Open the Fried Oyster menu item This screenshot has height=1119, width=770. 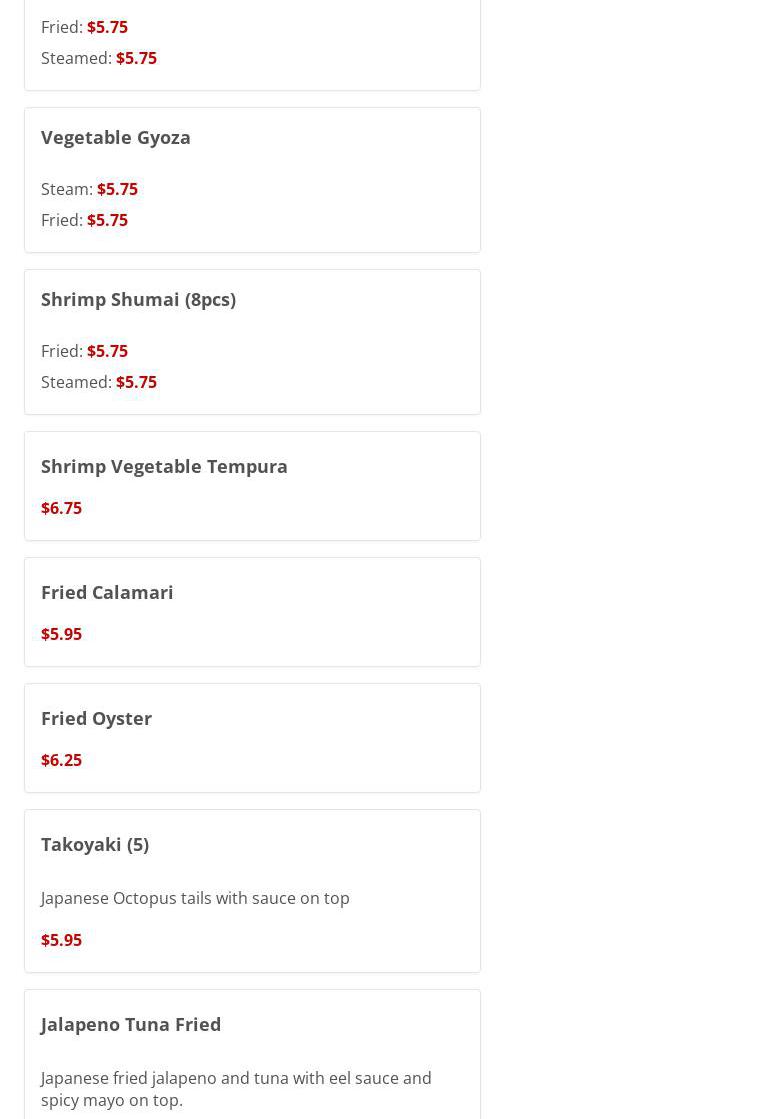tap(96, 718)
